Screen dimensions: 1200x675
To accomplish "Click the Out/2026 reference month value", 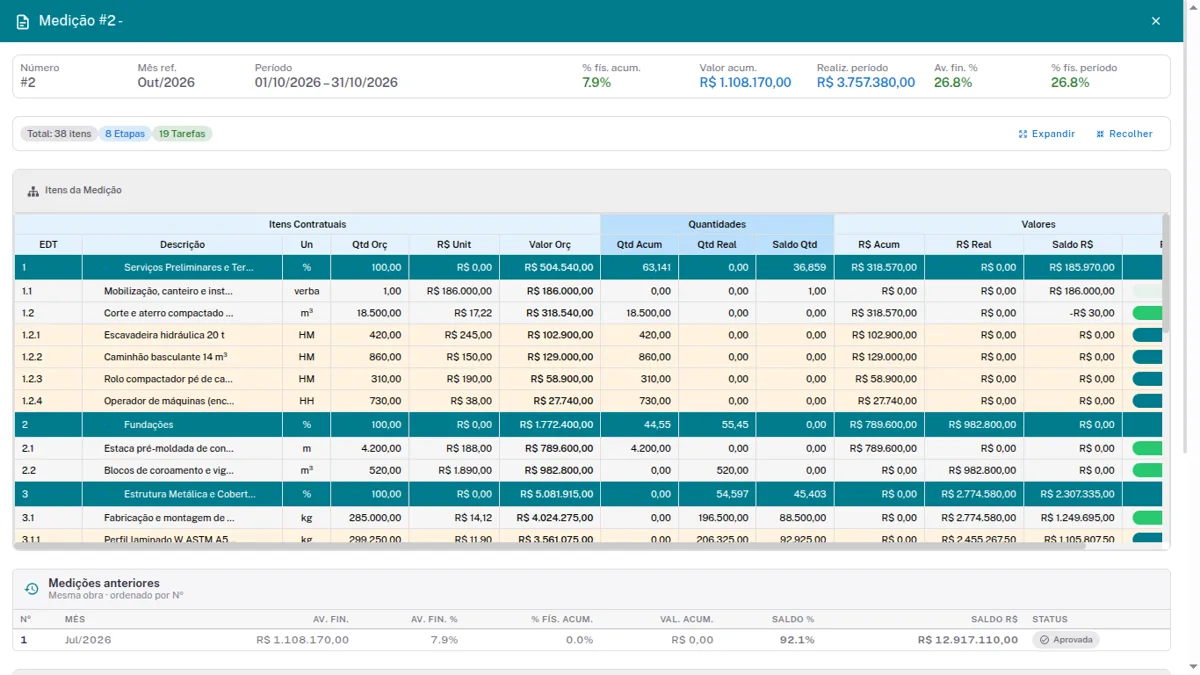I will tap(166, 83).
